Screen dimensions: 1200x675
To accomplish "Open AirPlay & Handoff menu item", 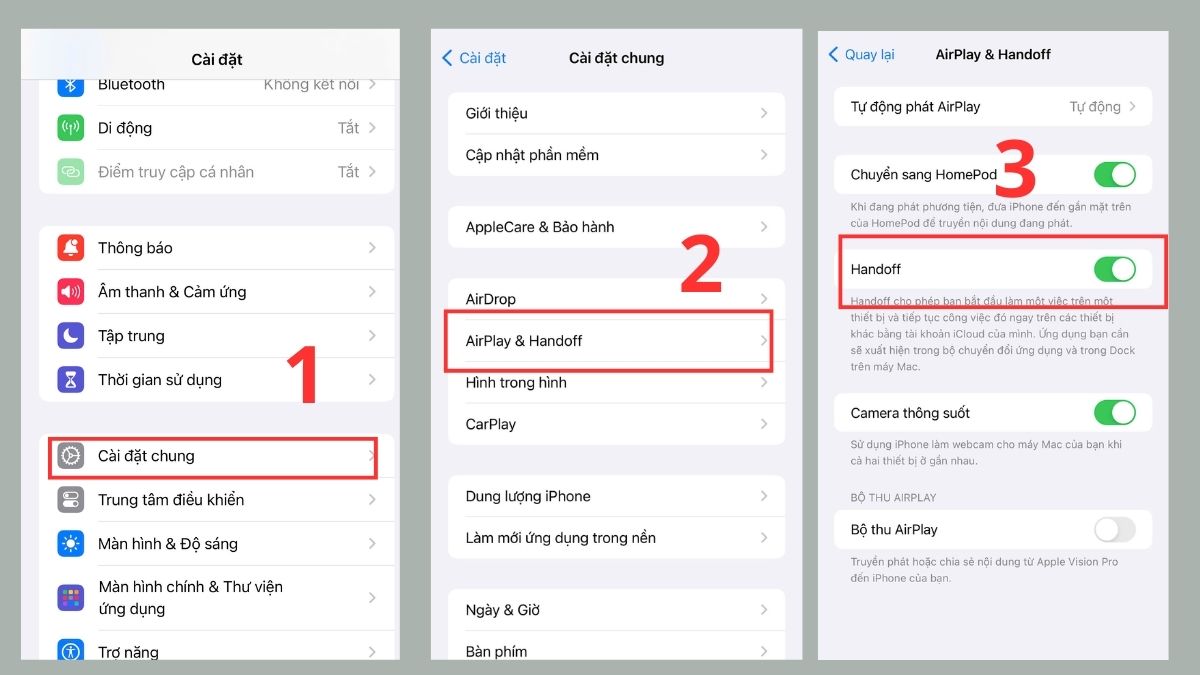I will click(608, 340).
